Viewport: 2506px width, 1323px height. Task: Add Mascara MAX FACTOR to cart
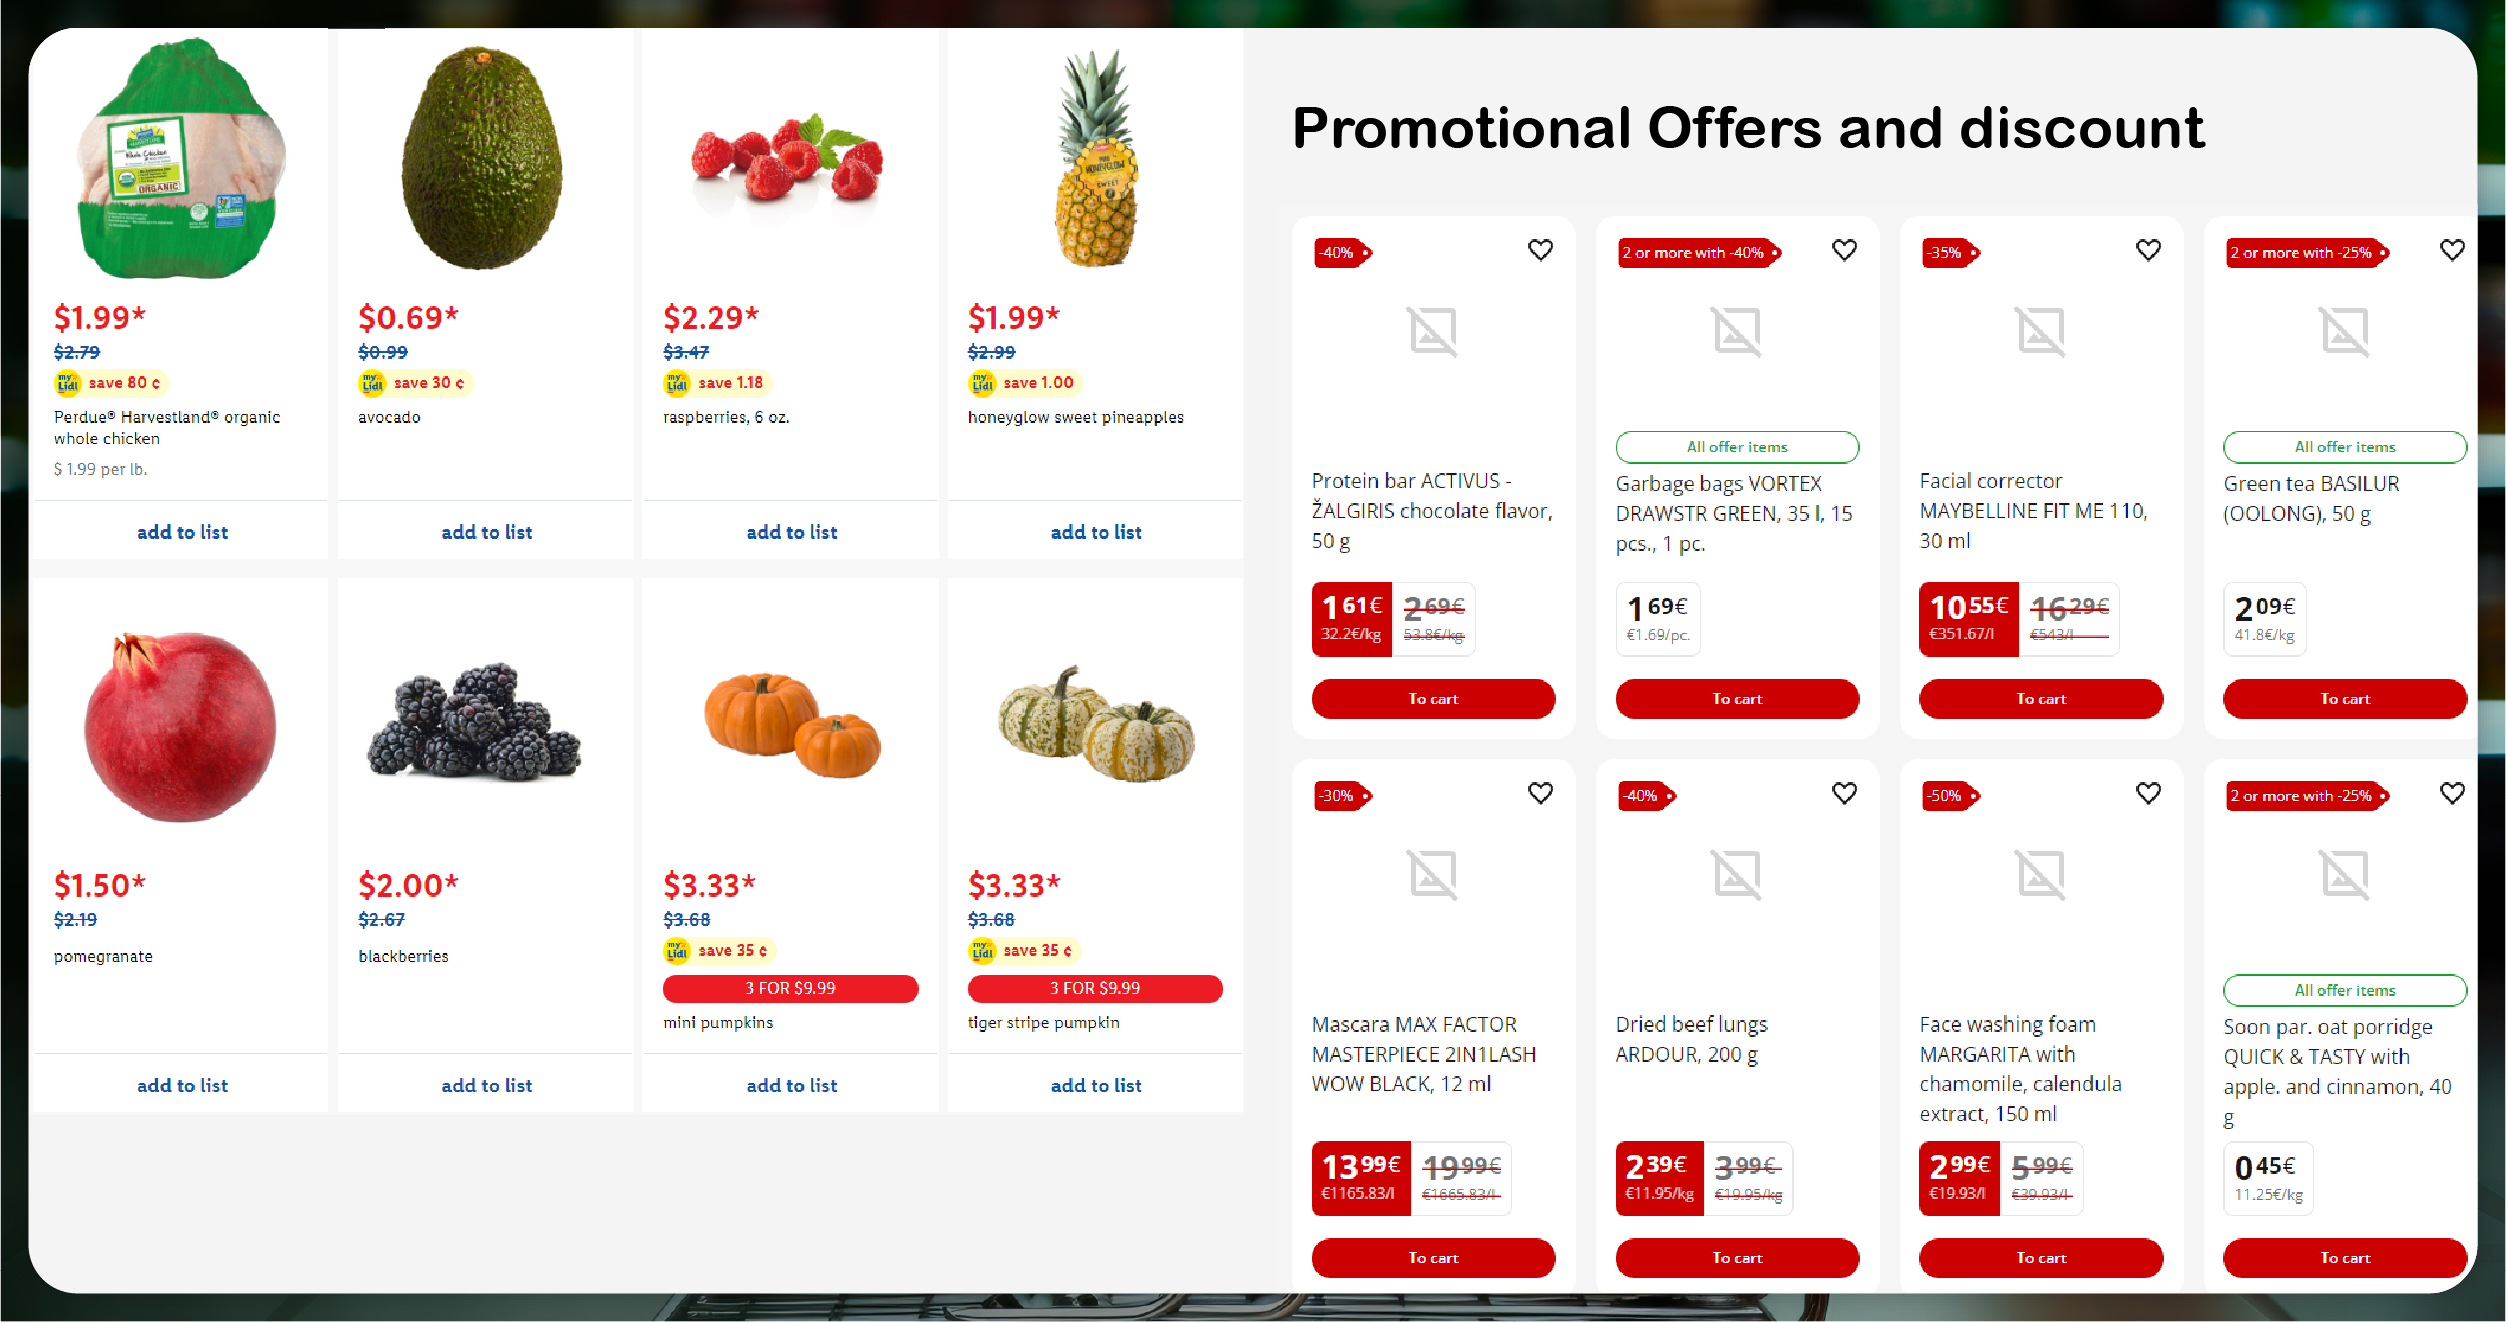pyautogui.click(x=1433, y=1258)
